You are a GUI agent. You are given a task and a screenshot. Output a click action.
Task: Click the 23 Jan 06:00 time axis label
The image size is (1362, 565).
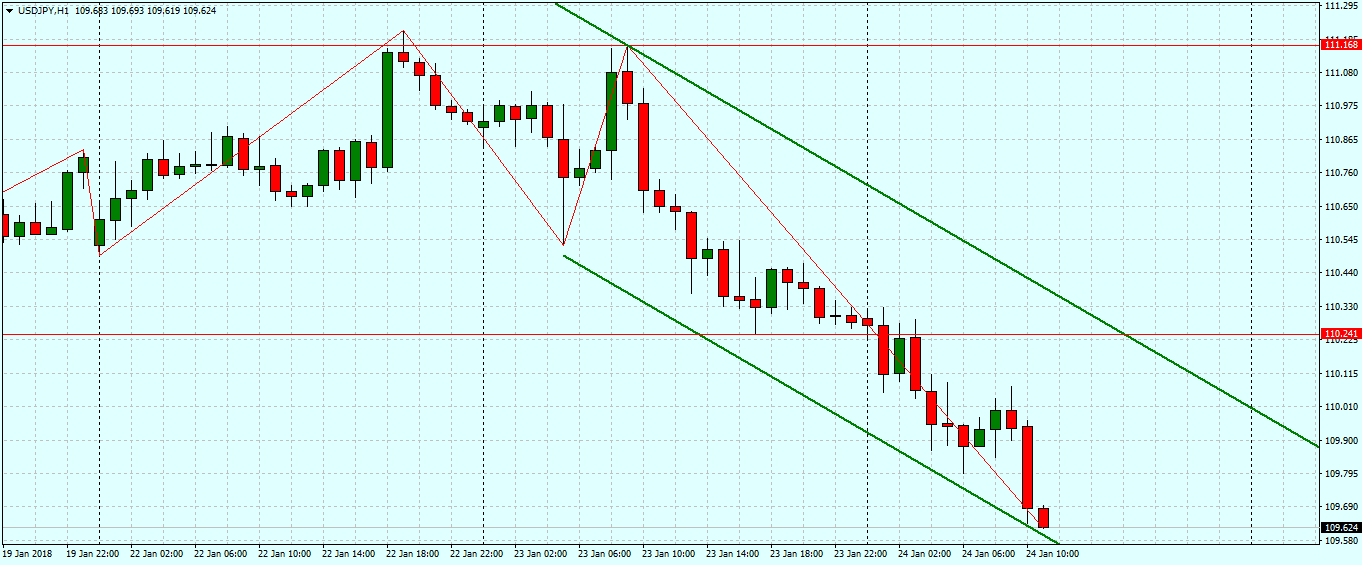[605, 552]
